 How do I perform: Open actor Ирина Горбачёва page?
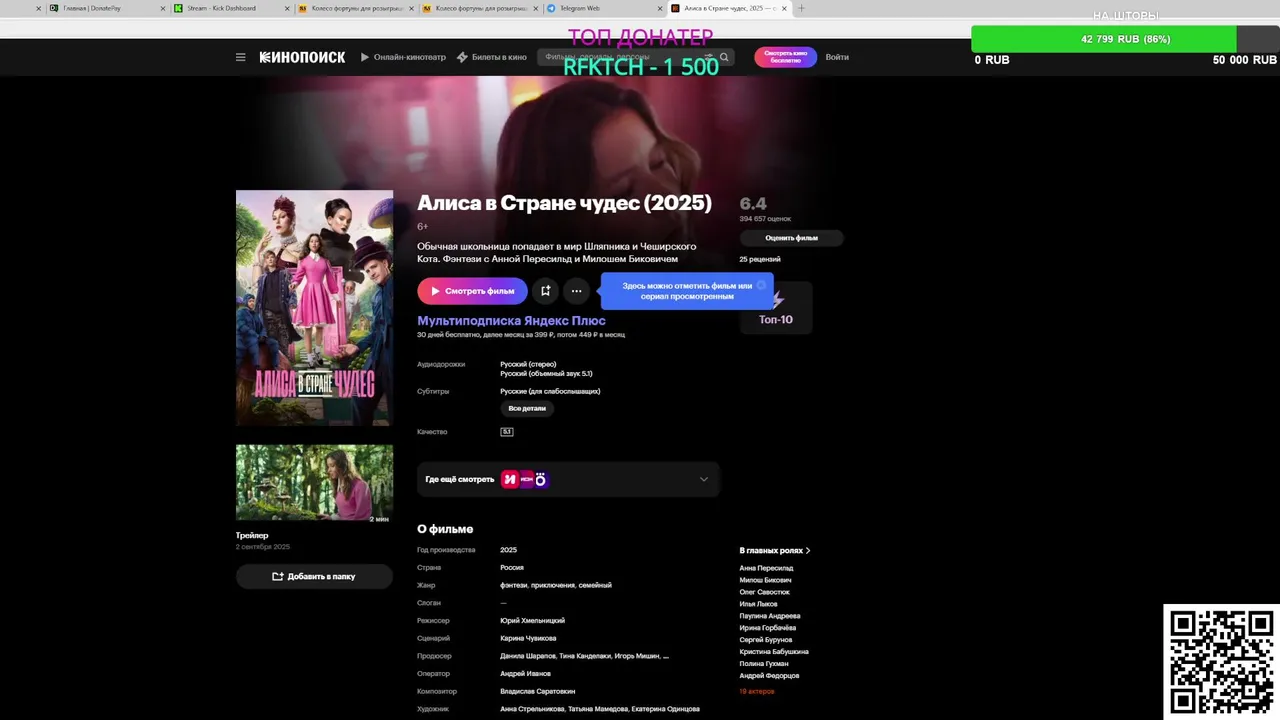click(768, 628)
